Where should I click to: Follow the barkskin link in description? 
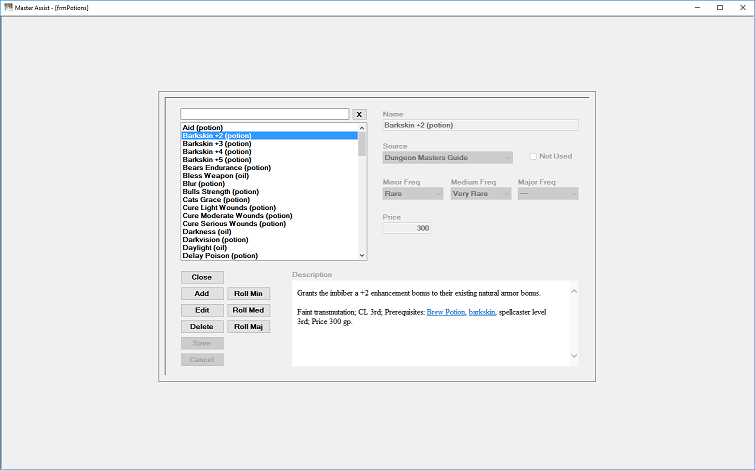tap(482, 312)
